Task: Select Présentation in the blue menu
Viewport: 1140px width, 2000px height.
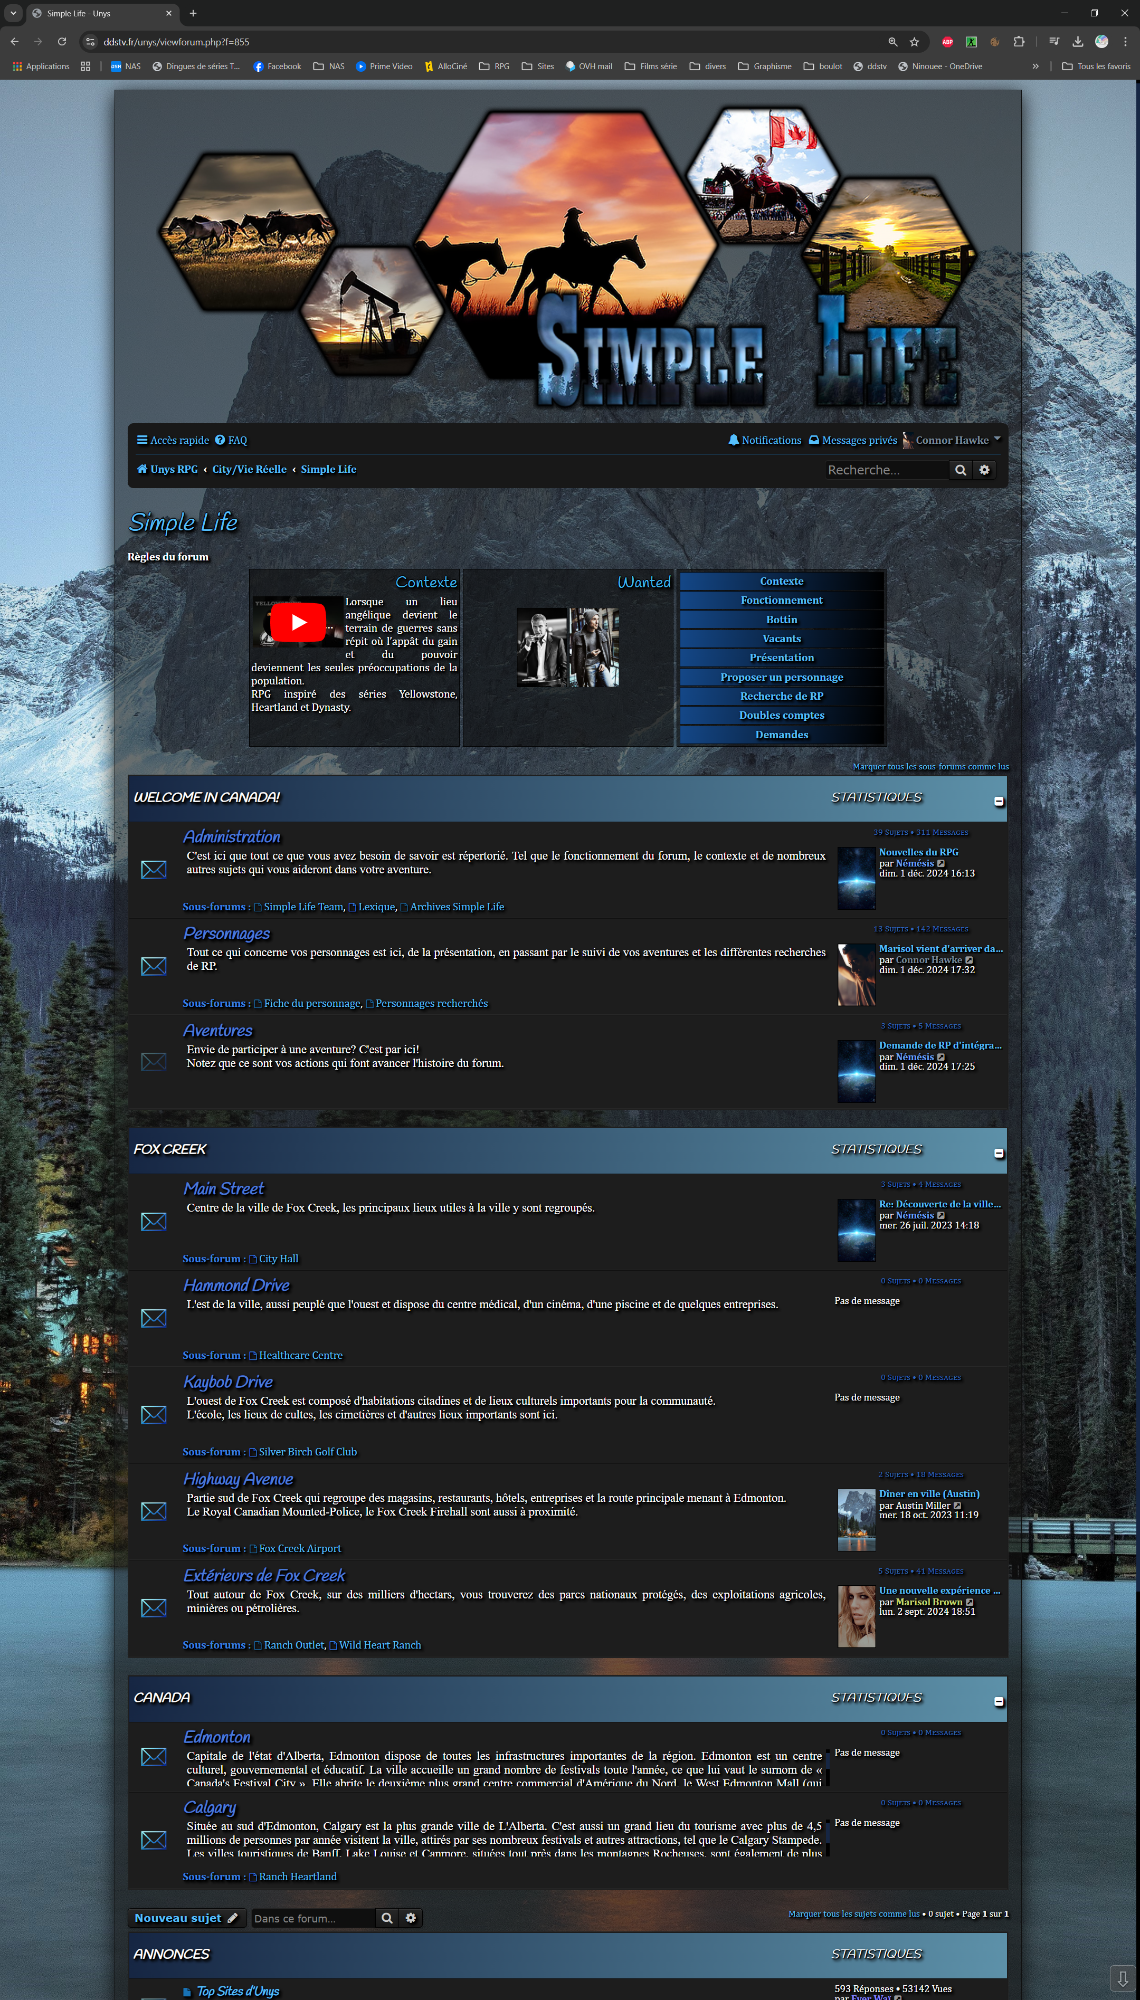Action: pyautogui.click(x=781, y=658)
